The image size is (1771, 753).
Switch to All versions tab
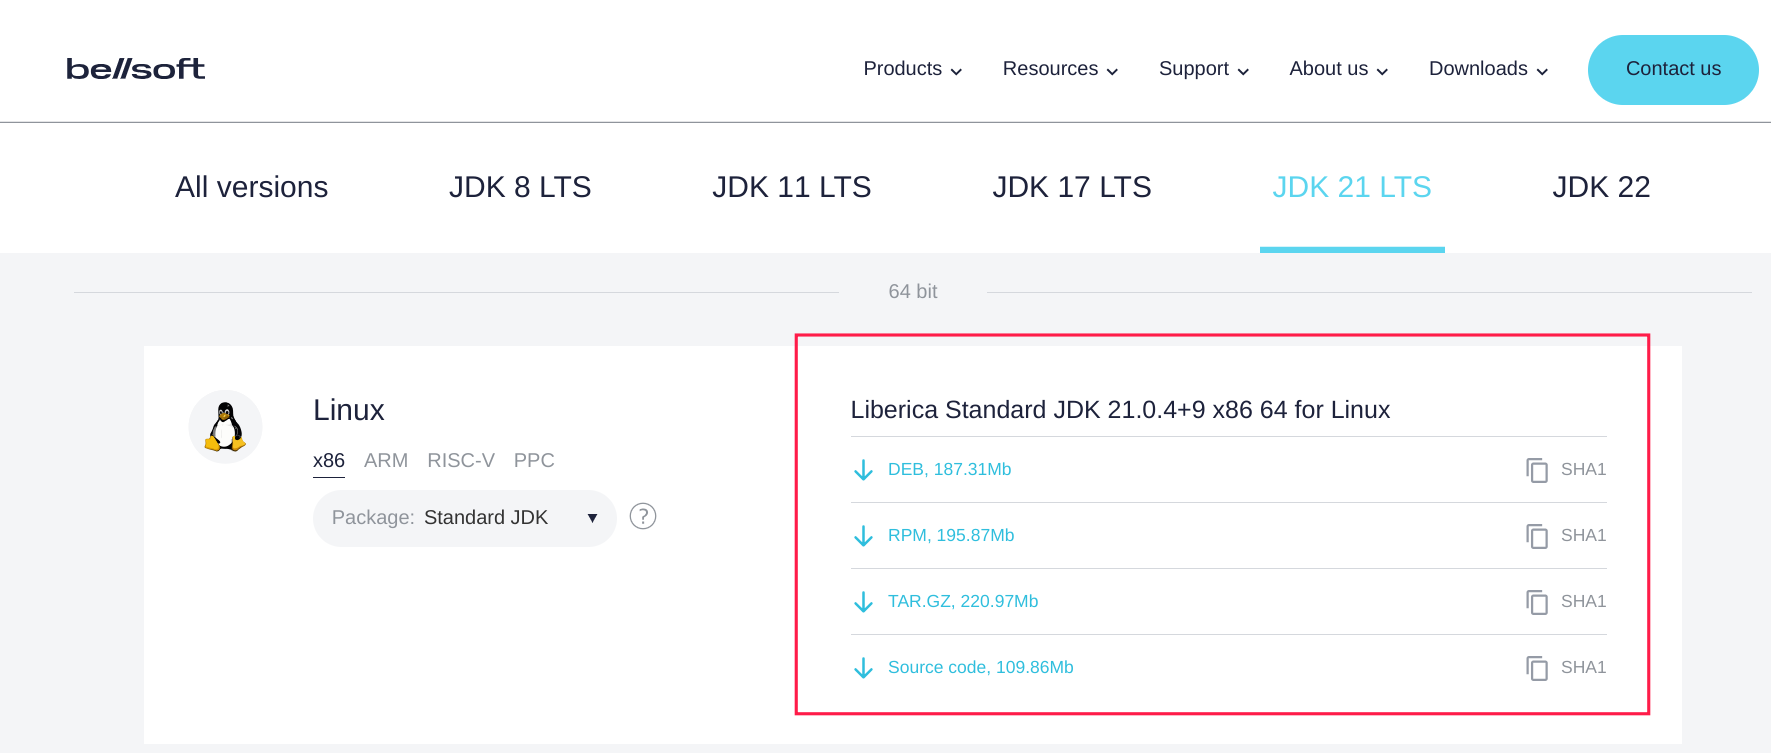click(x=251, y=187)
